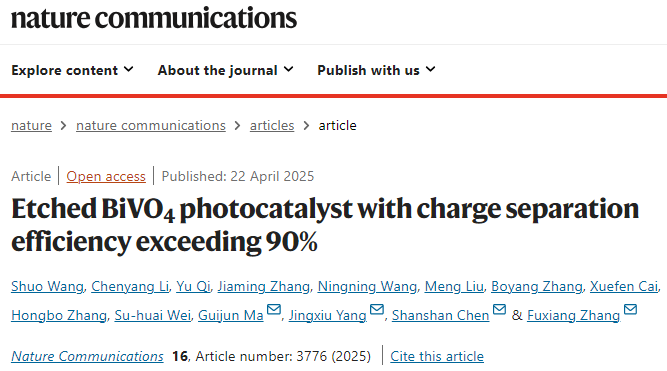
Task: Click the nature communications logo
Action: point(154,18)
